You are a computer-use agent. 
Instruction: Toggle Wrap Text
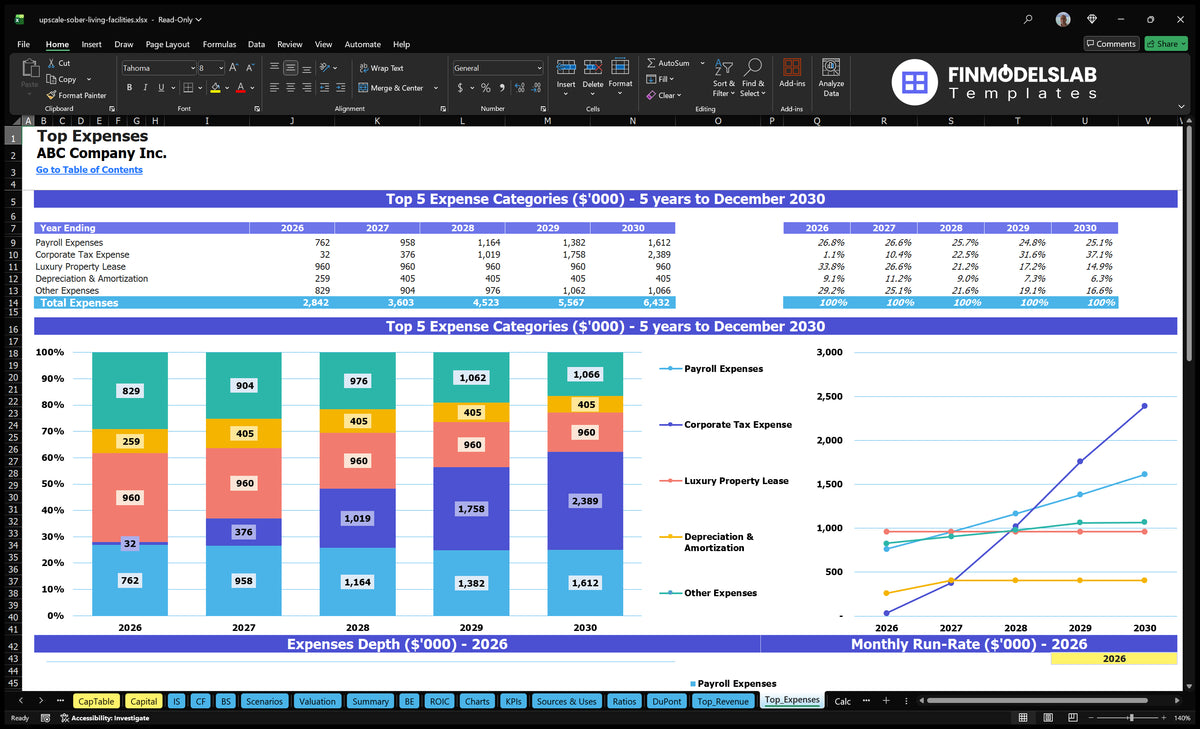[x=381, y=68]
